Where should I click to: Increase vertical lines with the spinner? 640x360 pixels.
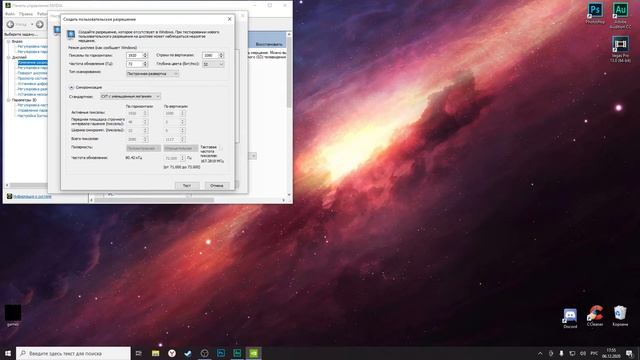click(221, 53)
